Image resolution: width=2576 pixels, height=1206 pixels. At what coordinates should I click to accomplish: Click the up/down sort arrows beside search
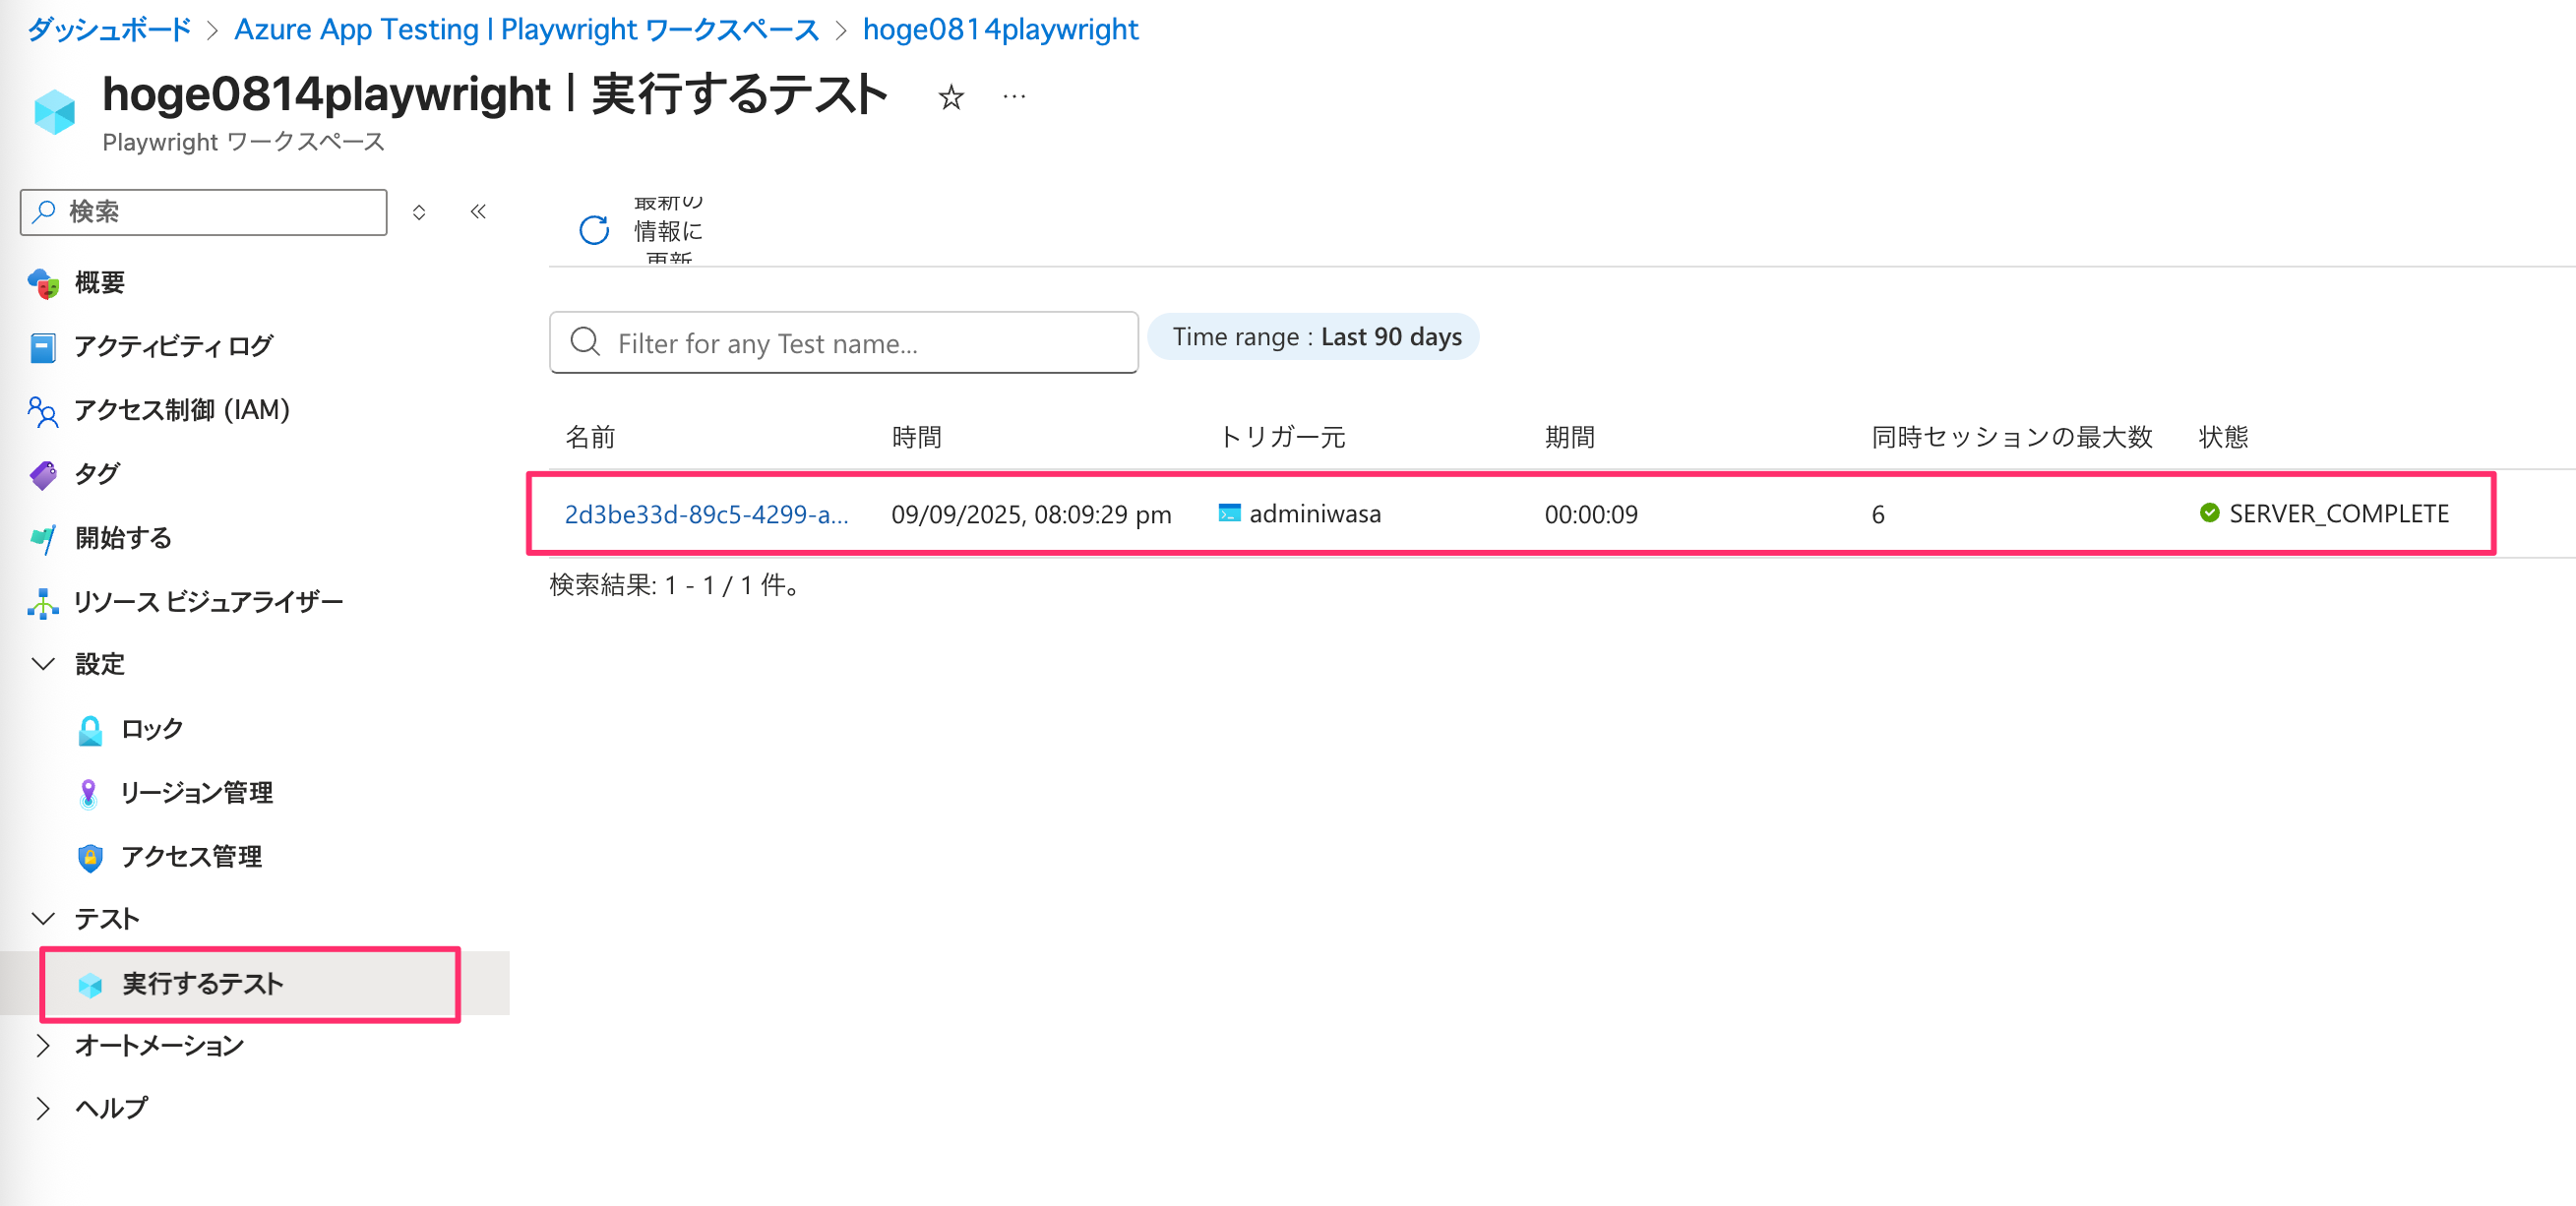click(419, 212)
